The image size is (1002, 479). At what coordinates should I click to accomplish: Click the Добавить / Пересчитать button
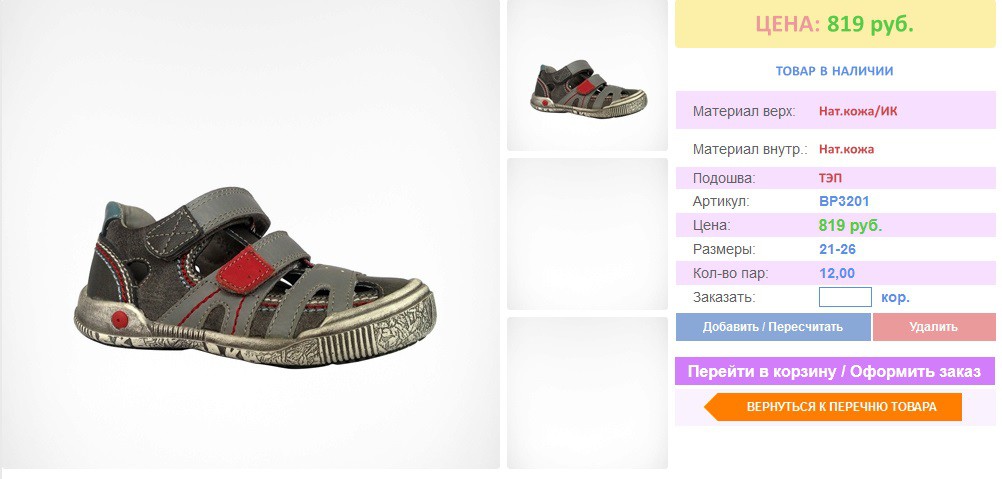click(773, 327)
